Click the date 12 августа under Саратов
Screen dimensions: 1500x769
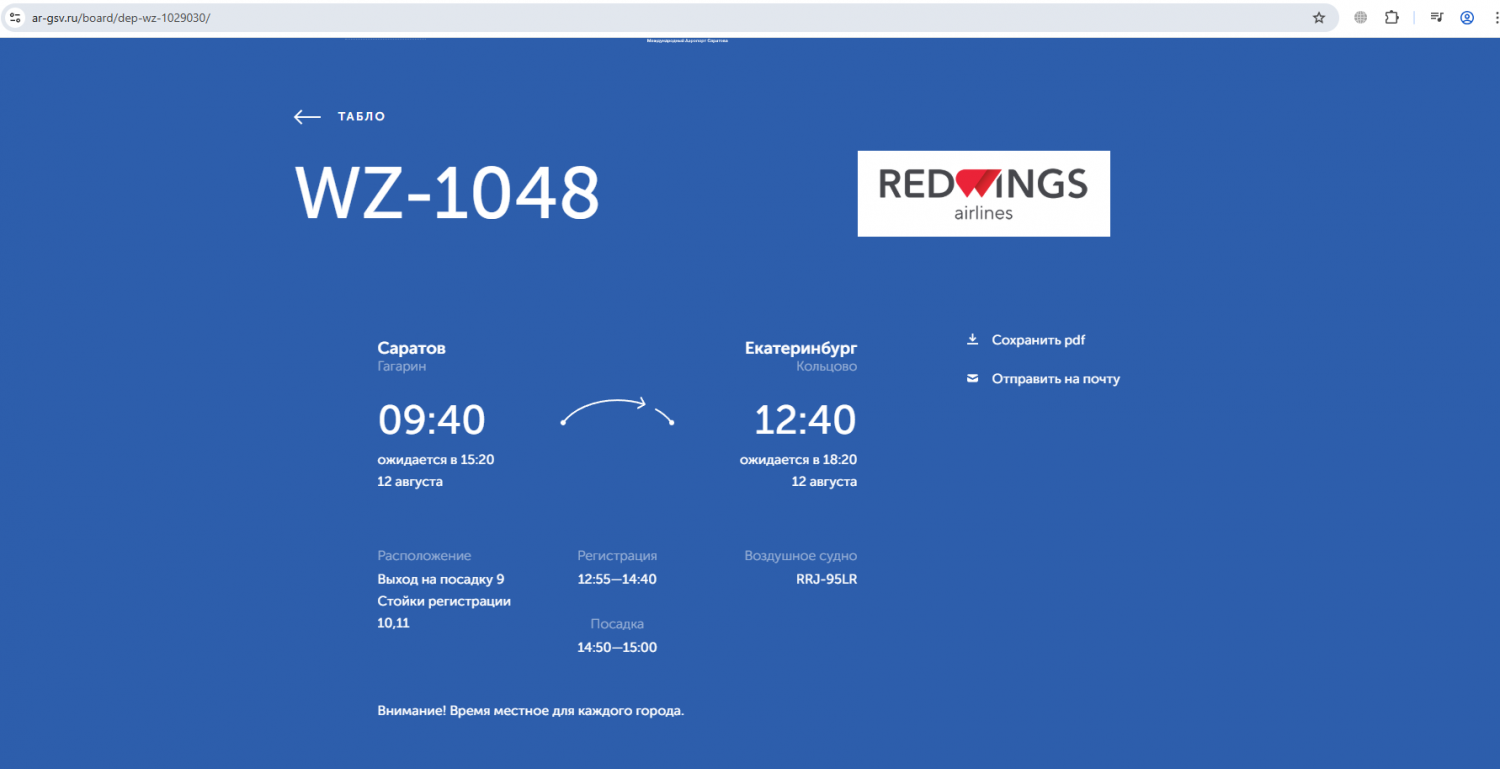(410, 482)
